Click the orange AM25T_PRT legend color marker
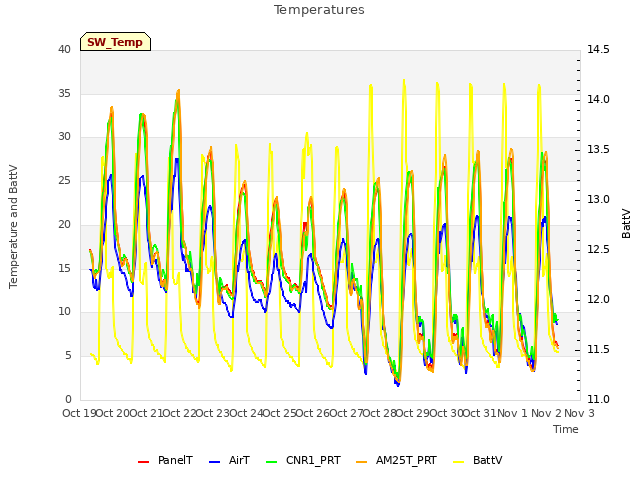 click(x=362, y=462)
